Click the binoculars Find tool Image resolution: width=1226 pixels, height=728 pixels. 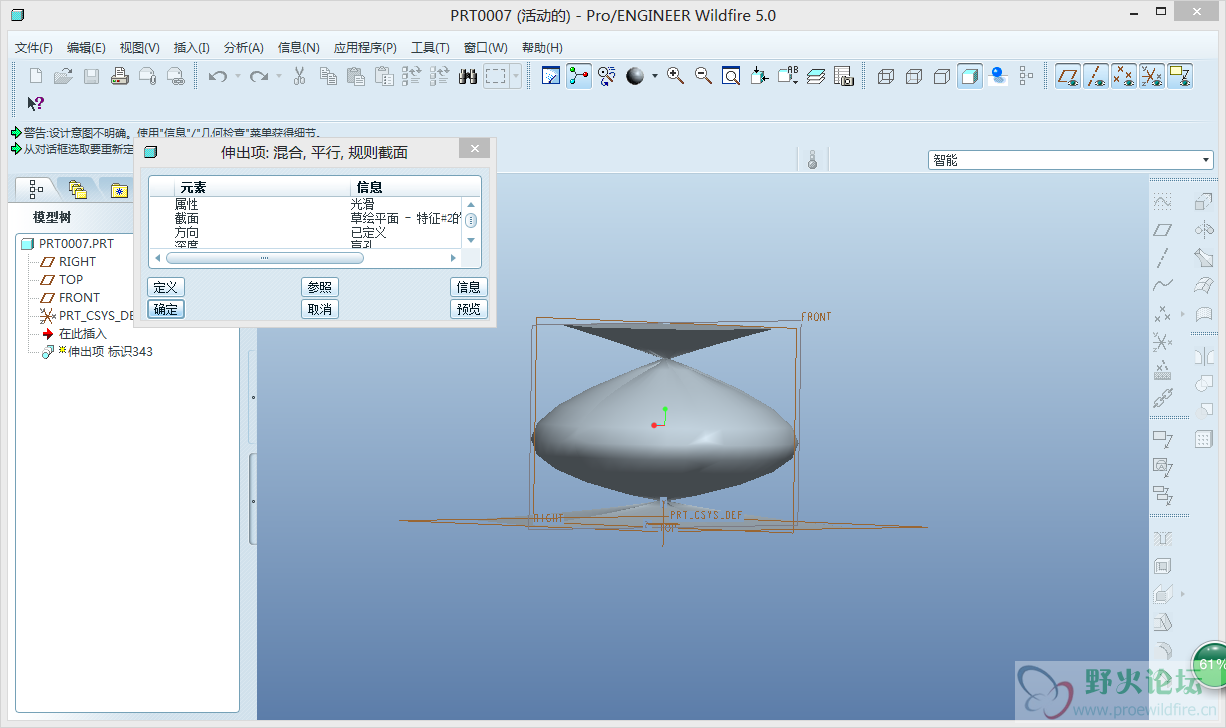coord(467,76)
